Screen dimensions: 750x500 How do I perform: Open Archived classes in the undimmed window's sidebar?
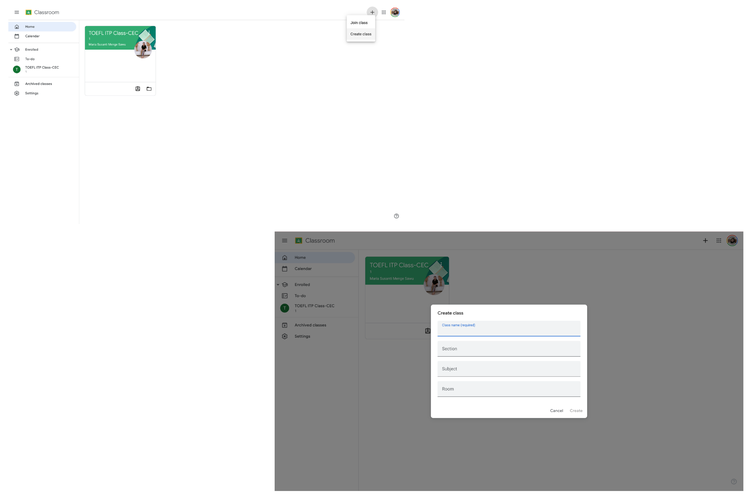38,84
